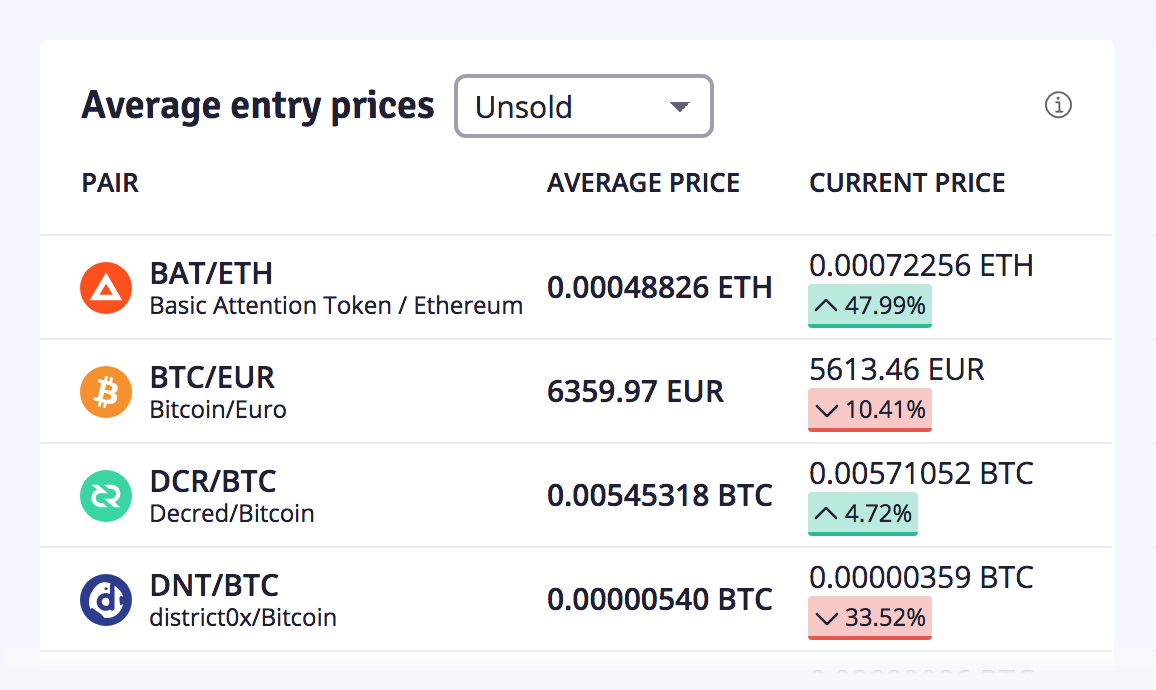Click the Decred green icon
The width and height of the screenshot is (1156, 690).
(106, 495)
